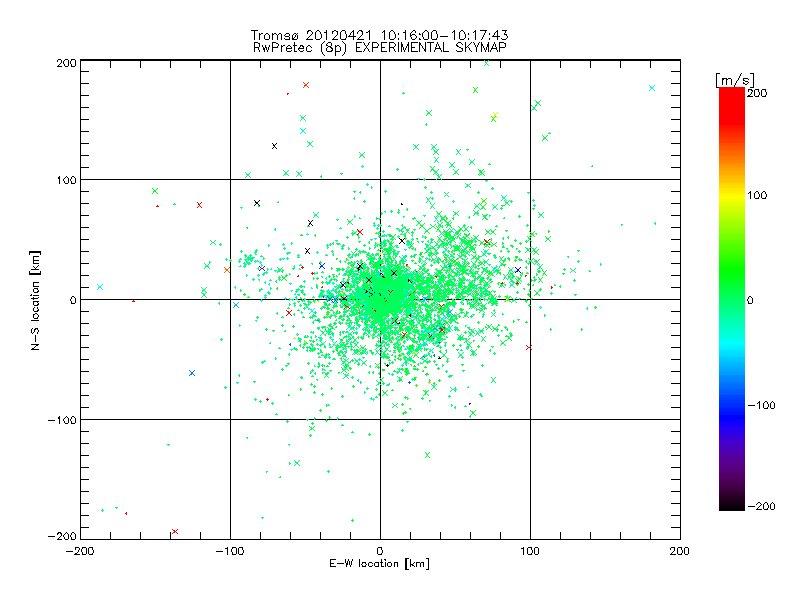
Task: Click the y-axis tick label '200'
Action: (x=66, y=63)
